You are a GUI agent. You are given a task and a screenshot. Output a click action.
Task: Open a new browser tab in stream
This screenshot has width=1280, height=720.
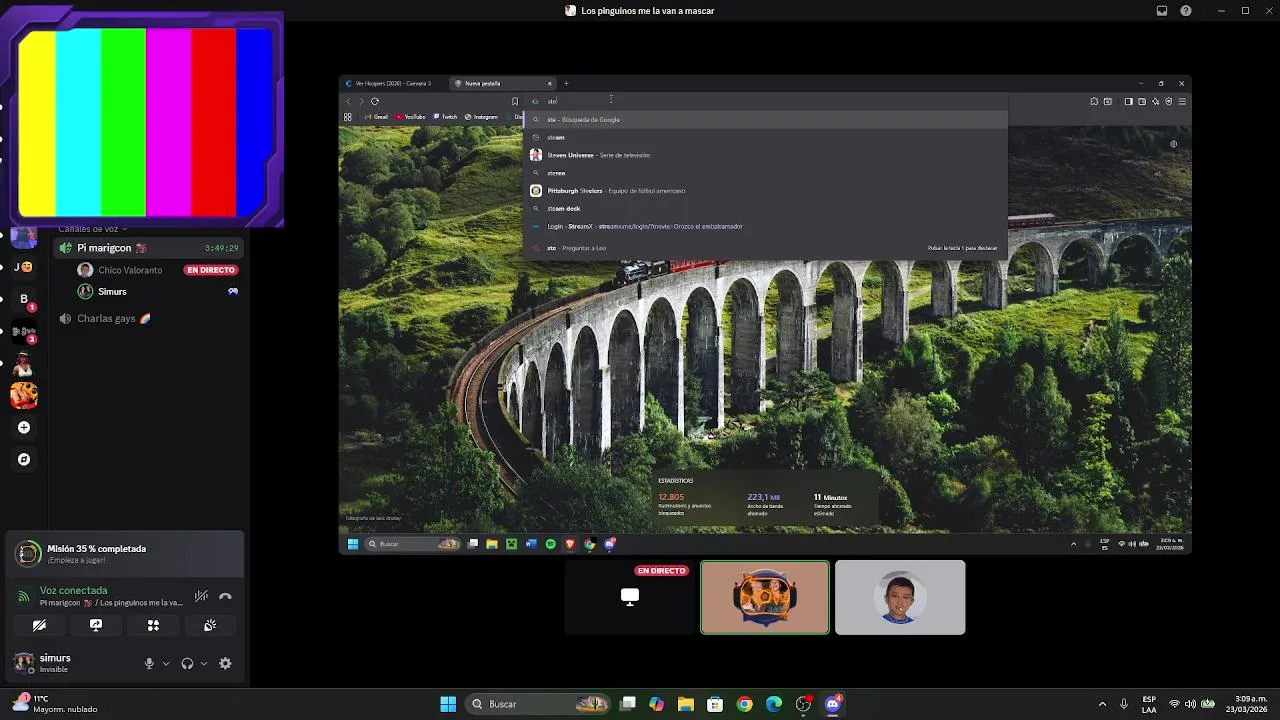pos(566,83)
